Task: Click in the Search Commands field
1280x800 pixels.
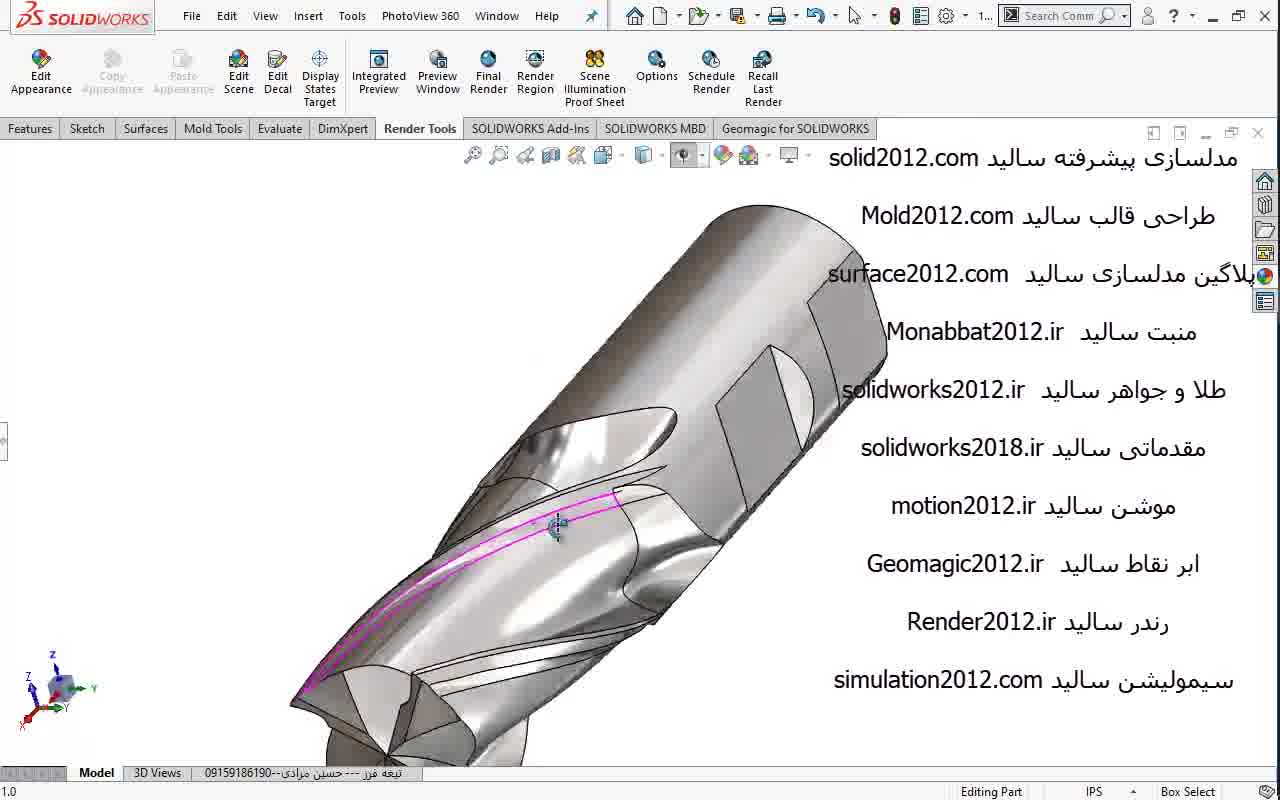Action: point(1058,16)
